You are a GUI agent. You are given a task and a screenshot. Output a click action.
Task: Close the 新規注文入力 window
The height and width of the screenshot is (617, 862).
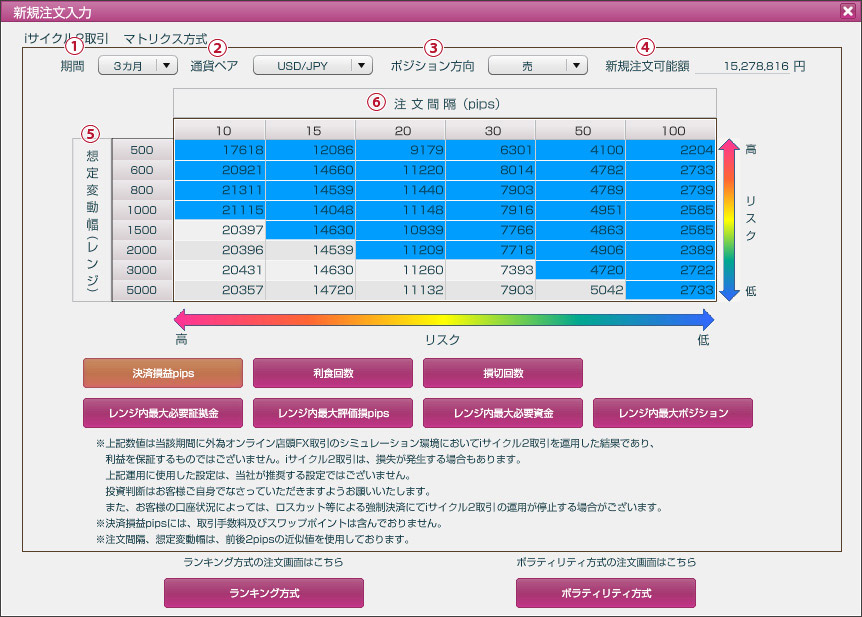click(x=848, y=11)
